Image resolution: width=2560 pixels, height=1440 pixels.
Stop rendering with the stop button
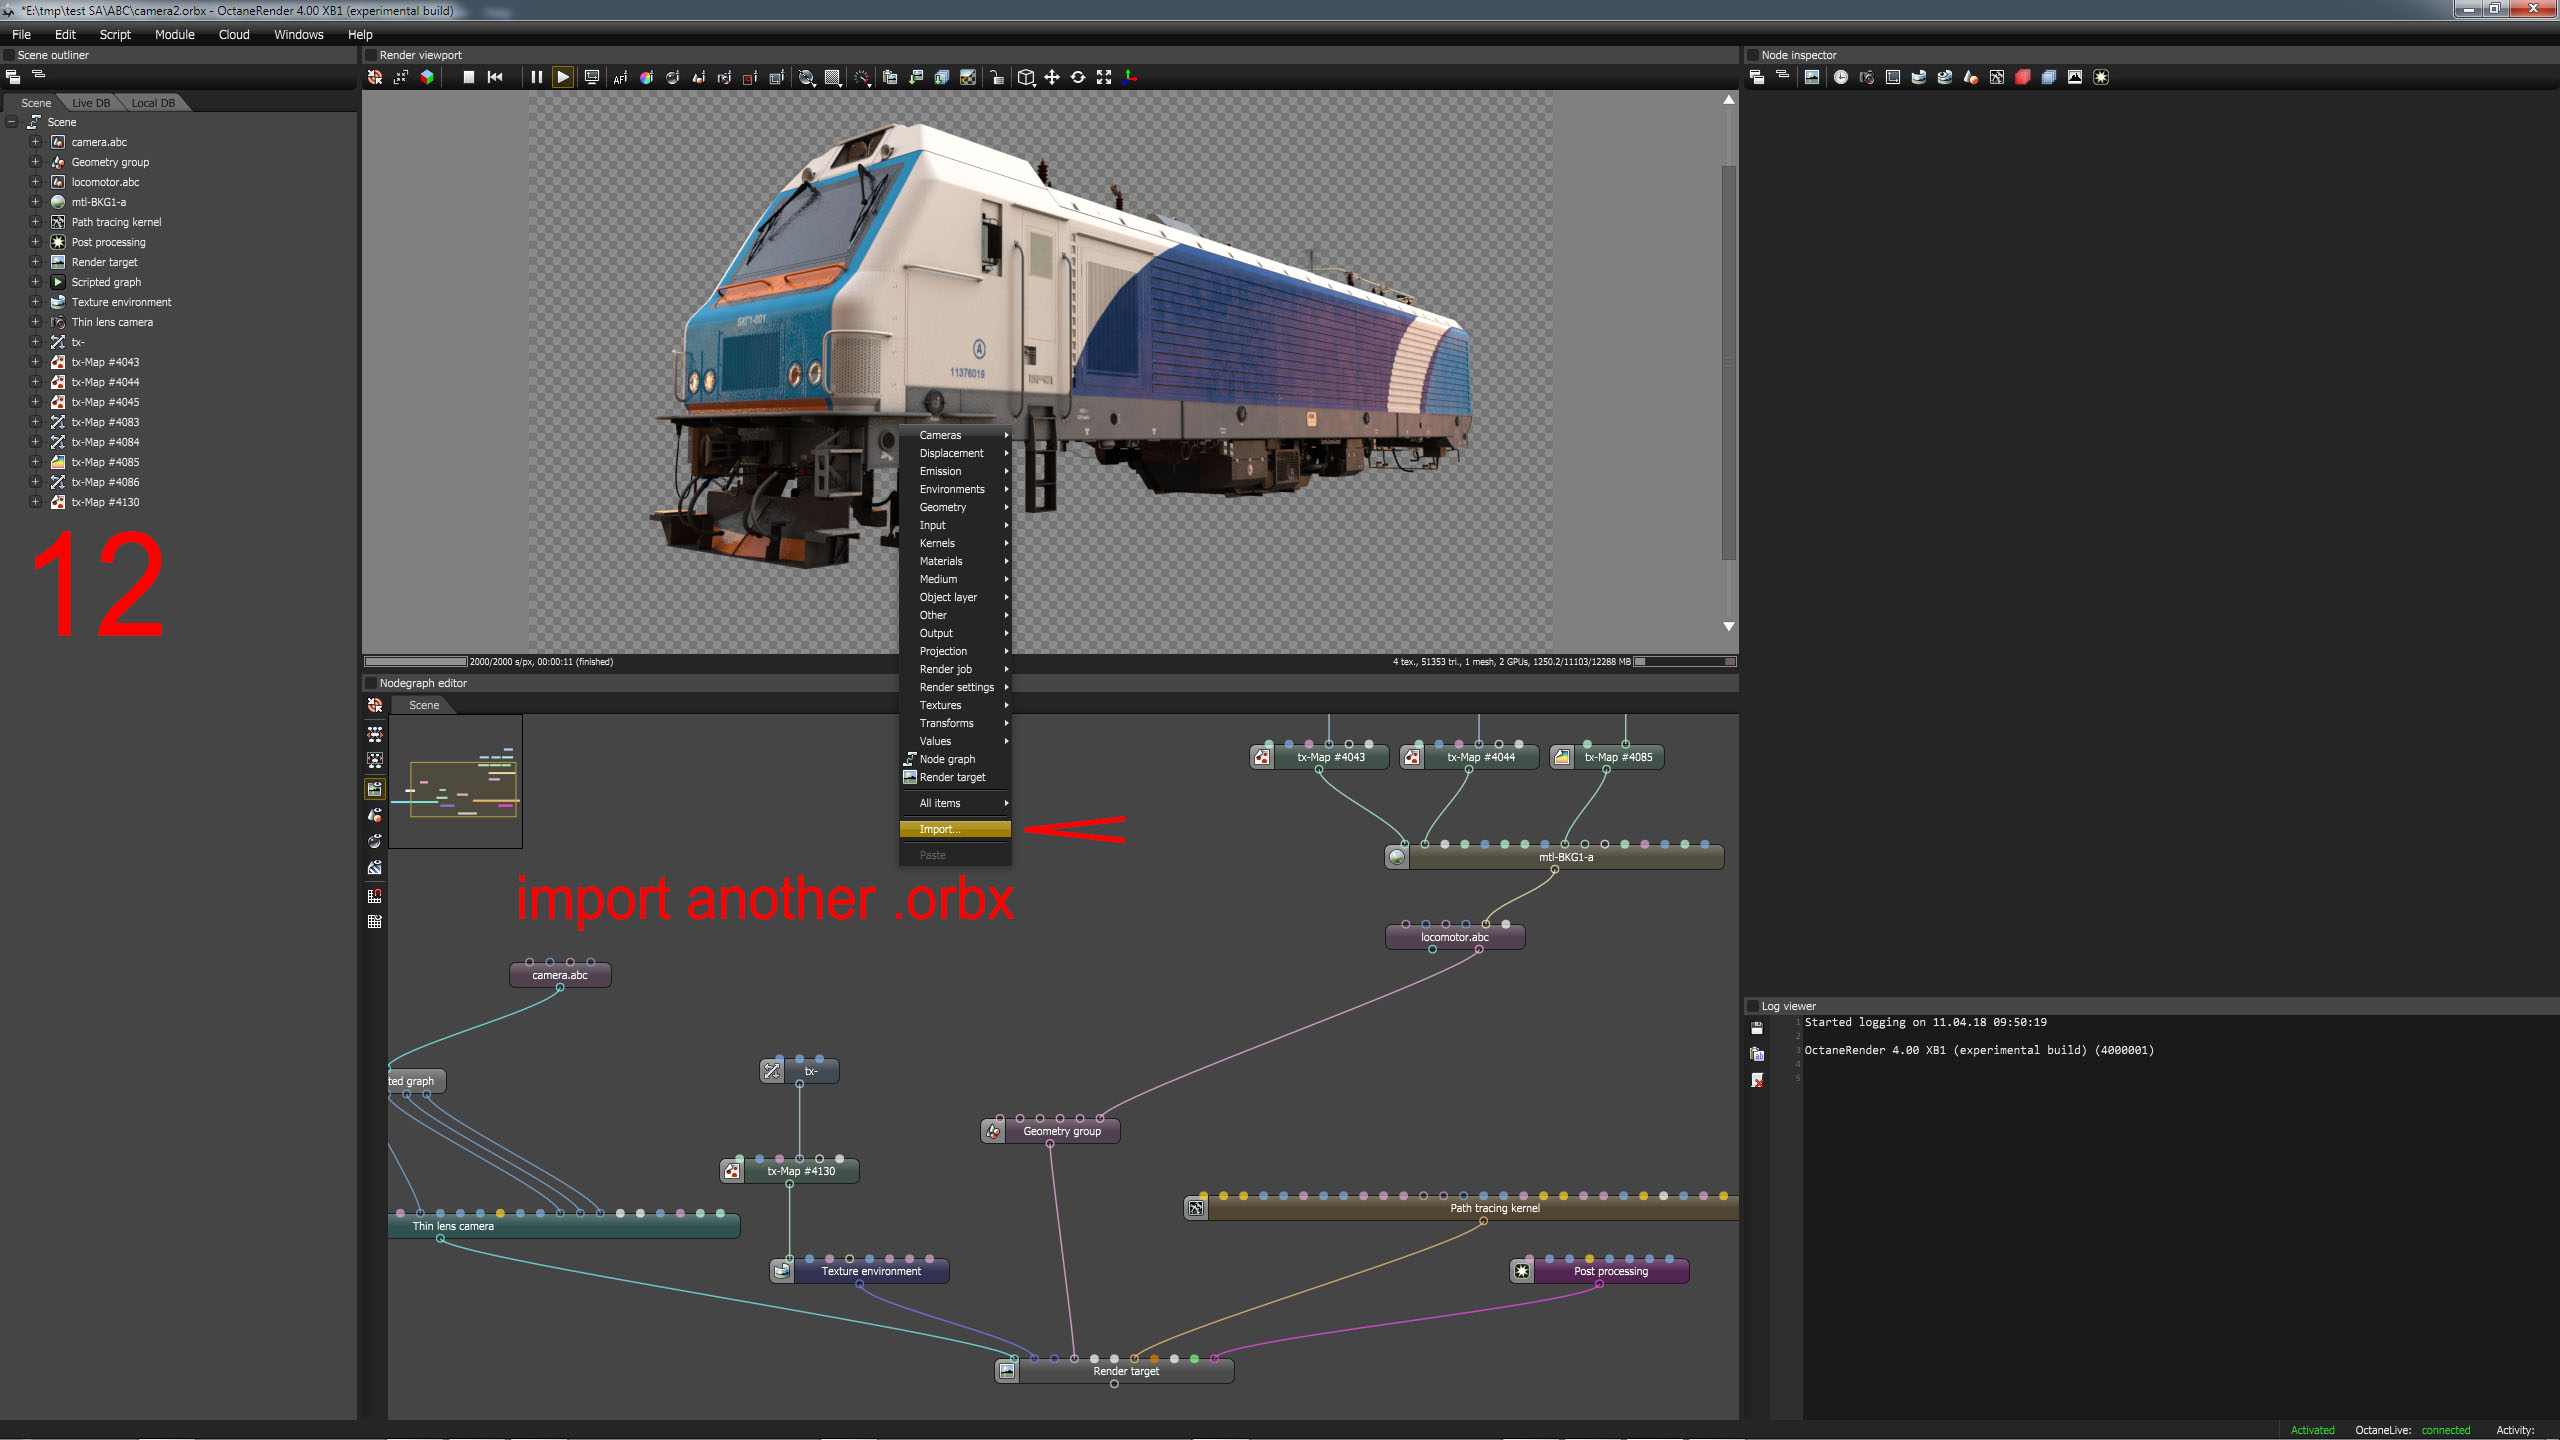468,77
